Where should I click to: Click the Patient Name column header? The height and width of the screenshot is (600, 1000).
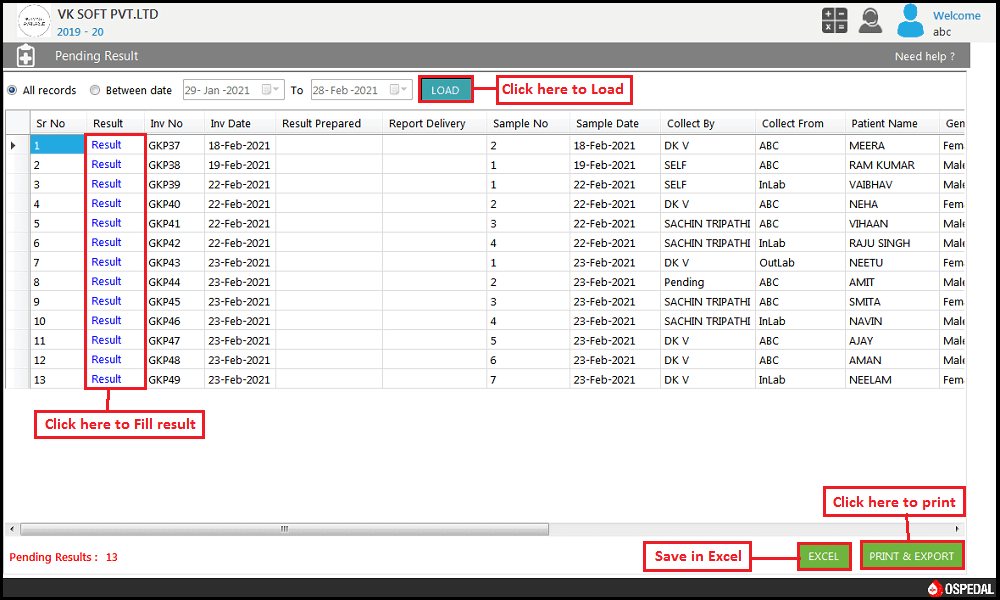coord(892,123)
